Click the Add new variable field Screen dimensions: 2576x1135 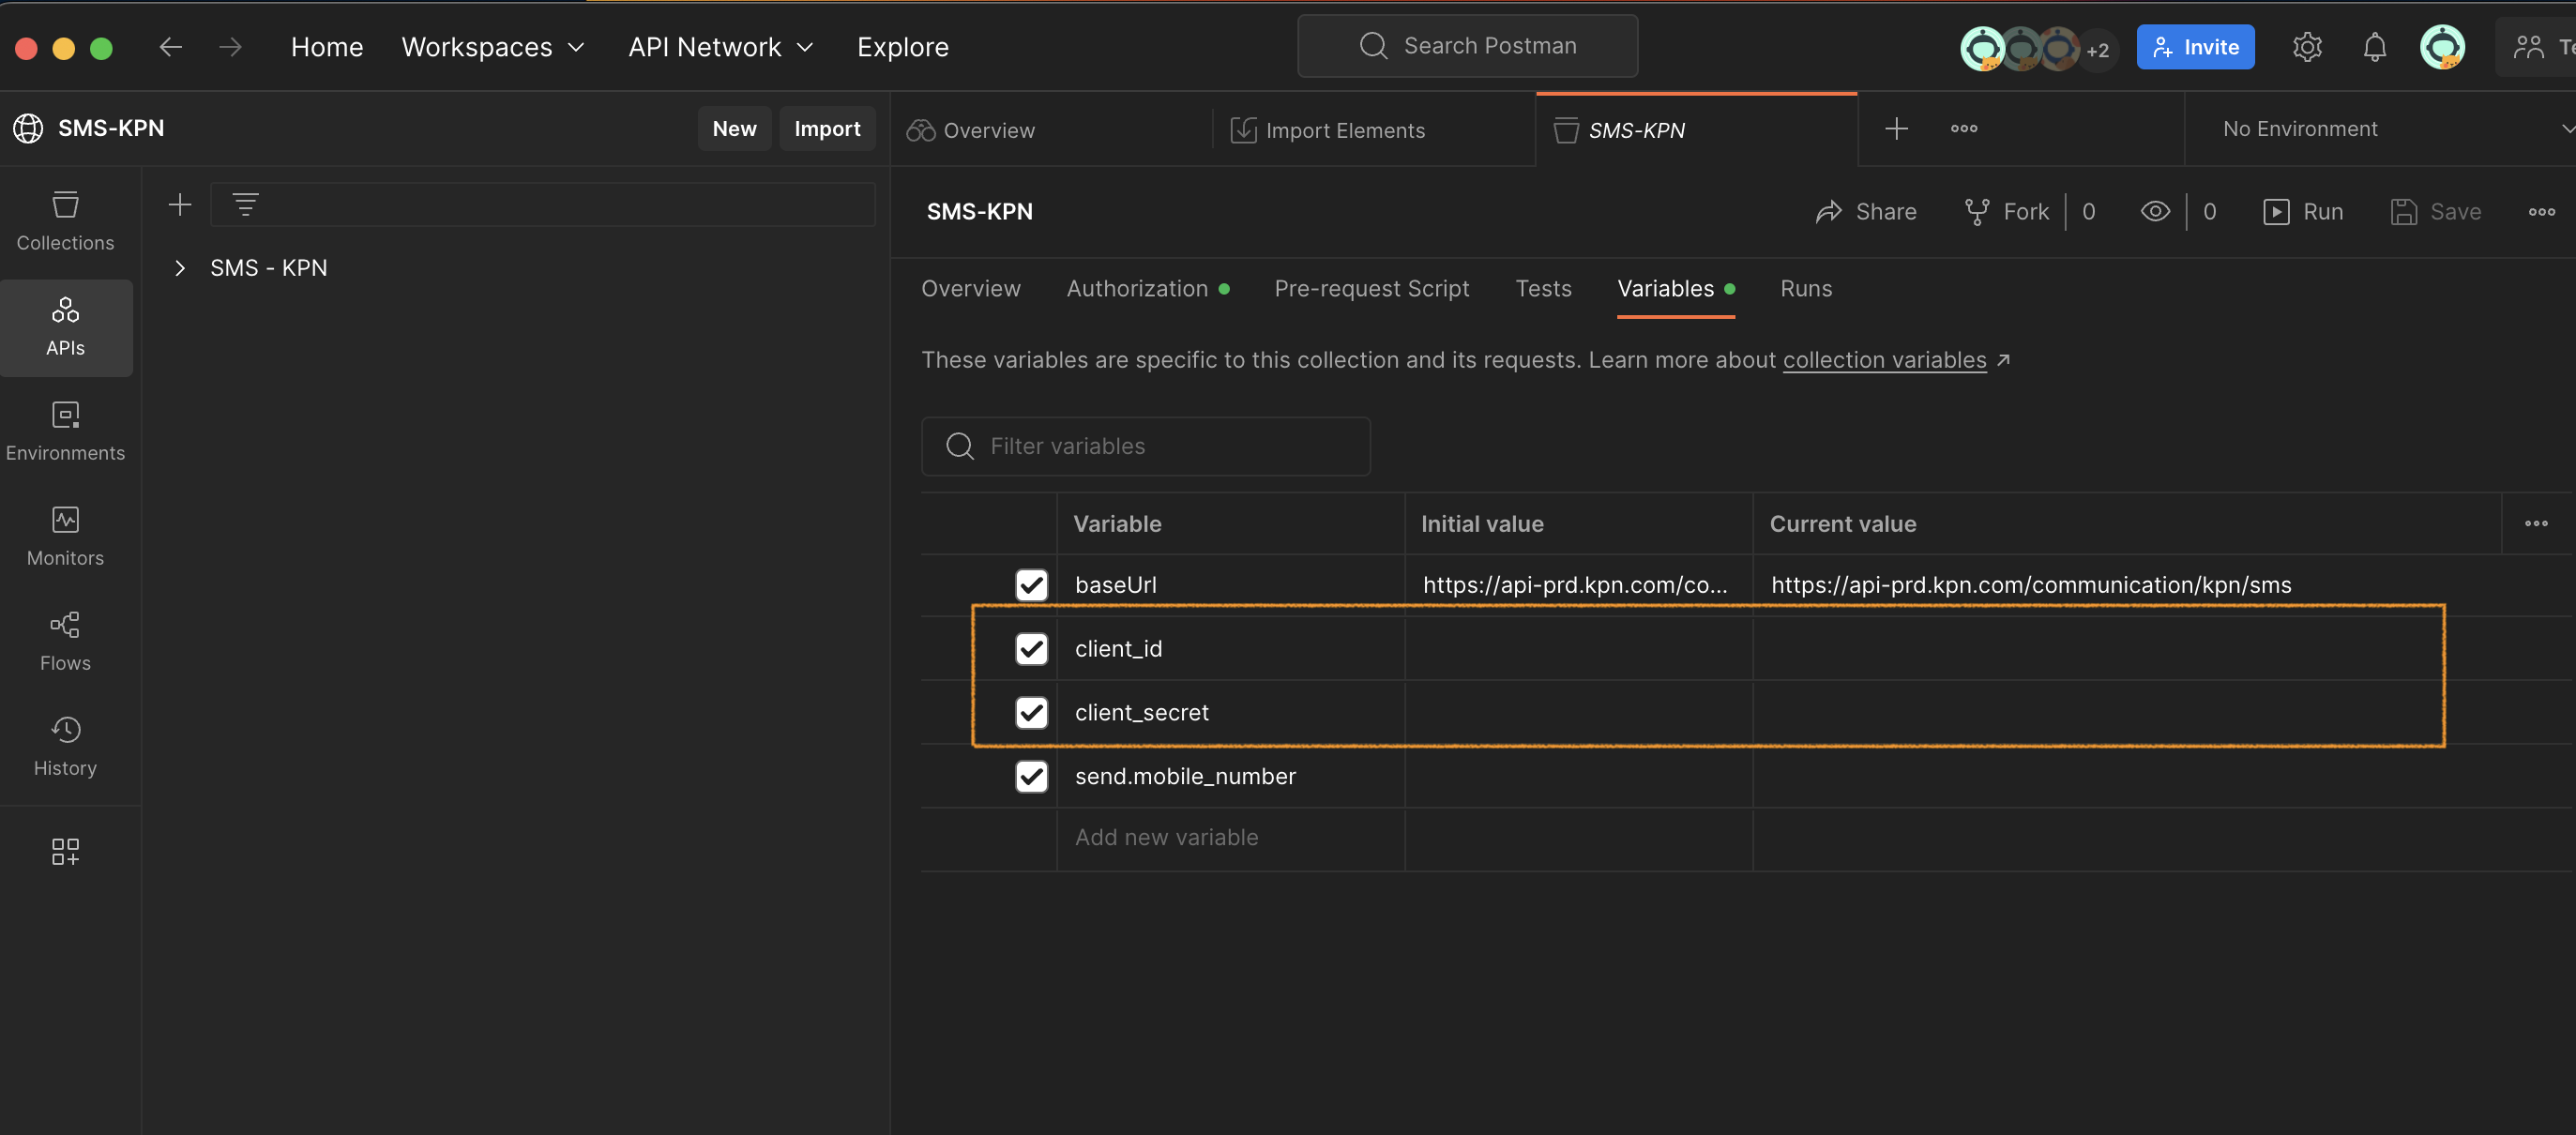pos(1230,838)
